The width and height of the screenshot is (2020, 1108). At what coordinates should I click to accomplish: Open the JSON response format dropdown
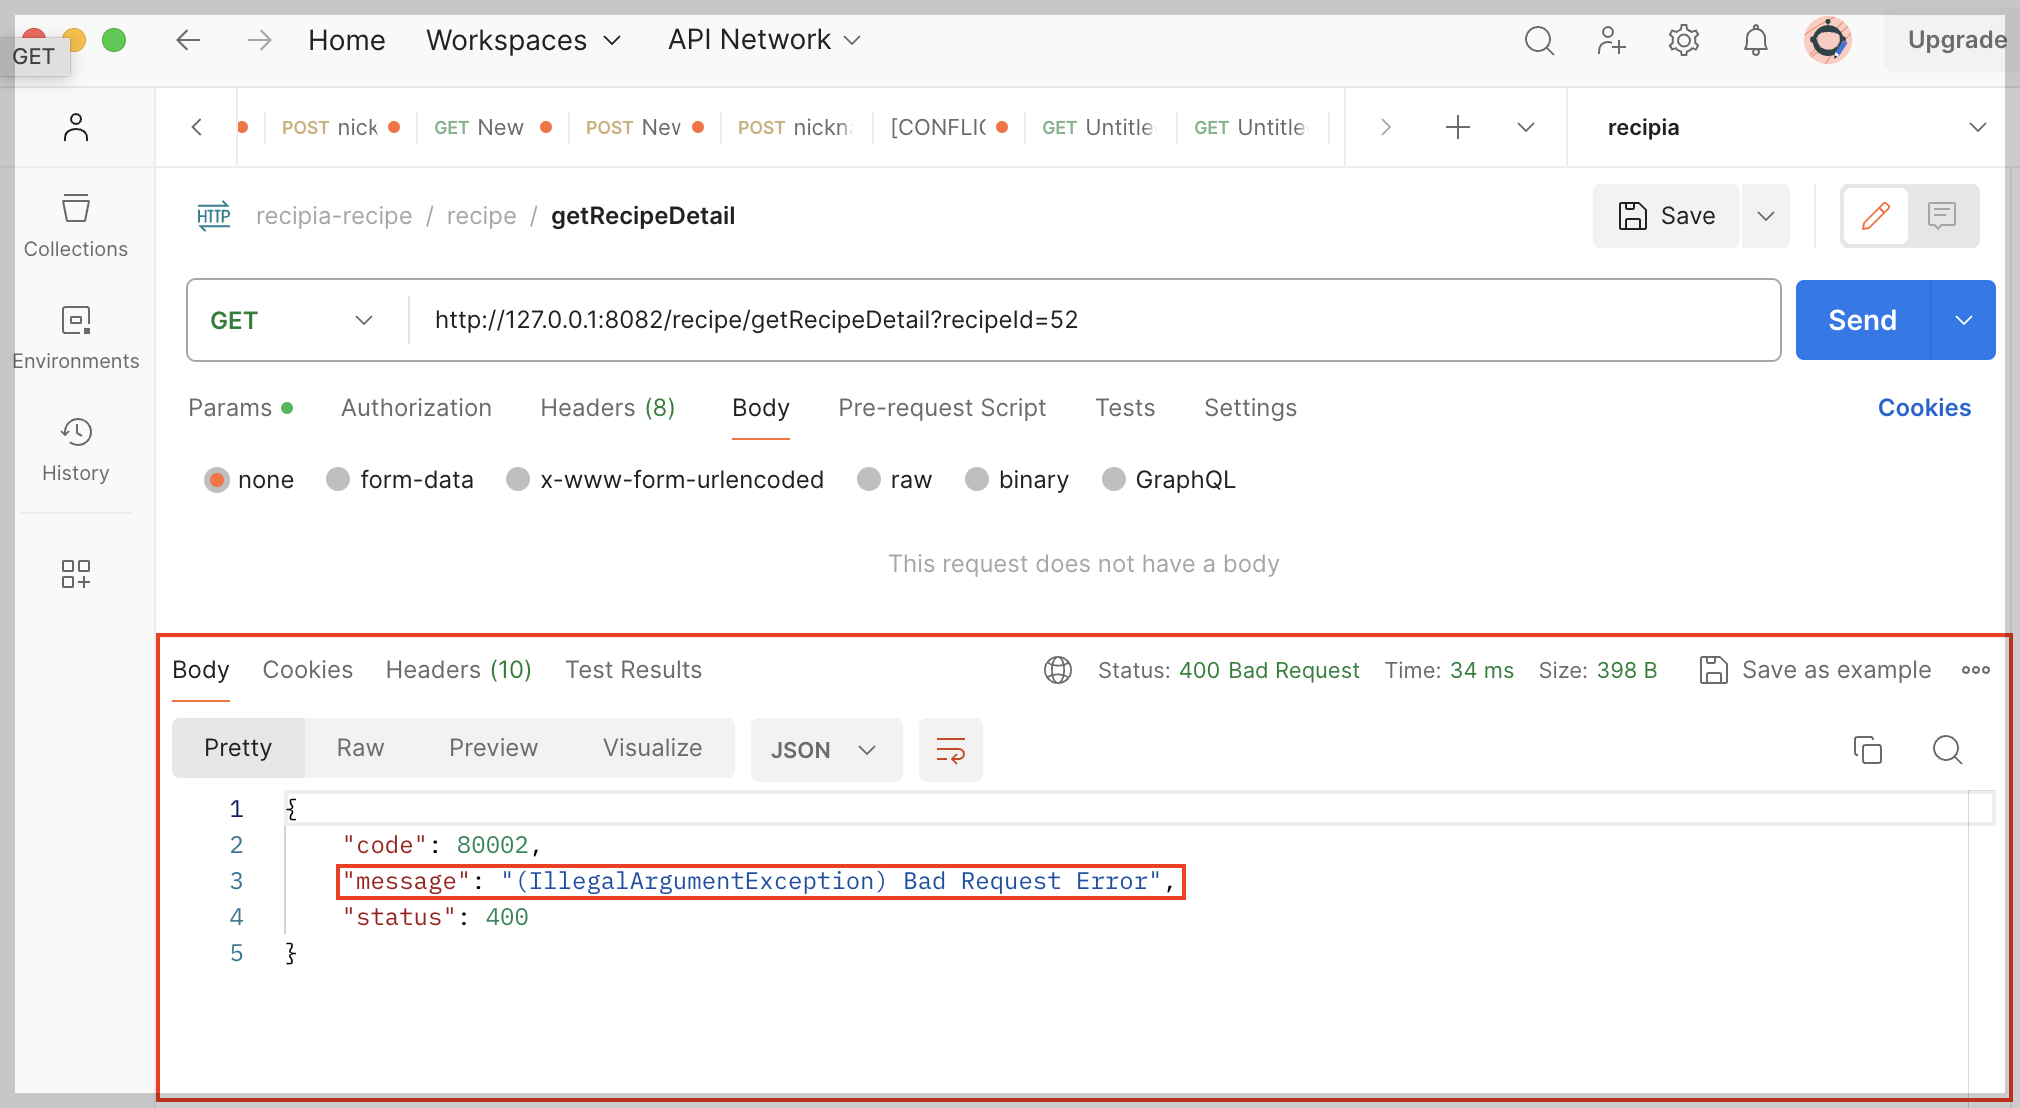[825, 749]
